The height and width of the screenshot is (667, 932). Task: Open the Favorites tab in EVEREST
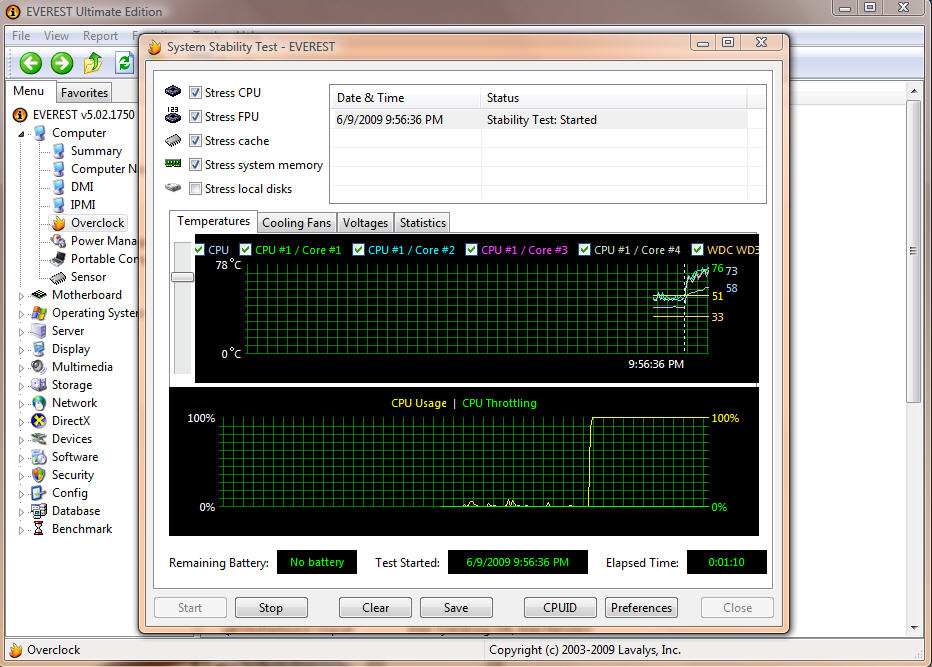coord(84,93)
